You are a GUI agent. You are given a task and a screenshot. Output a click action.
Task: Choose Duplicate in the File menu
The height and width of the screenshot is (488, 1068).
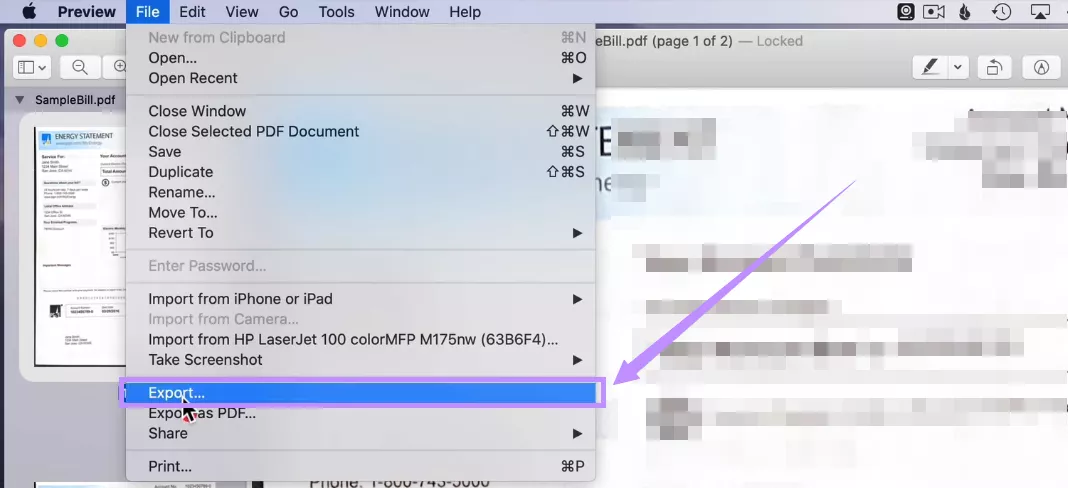click(360, 172)
